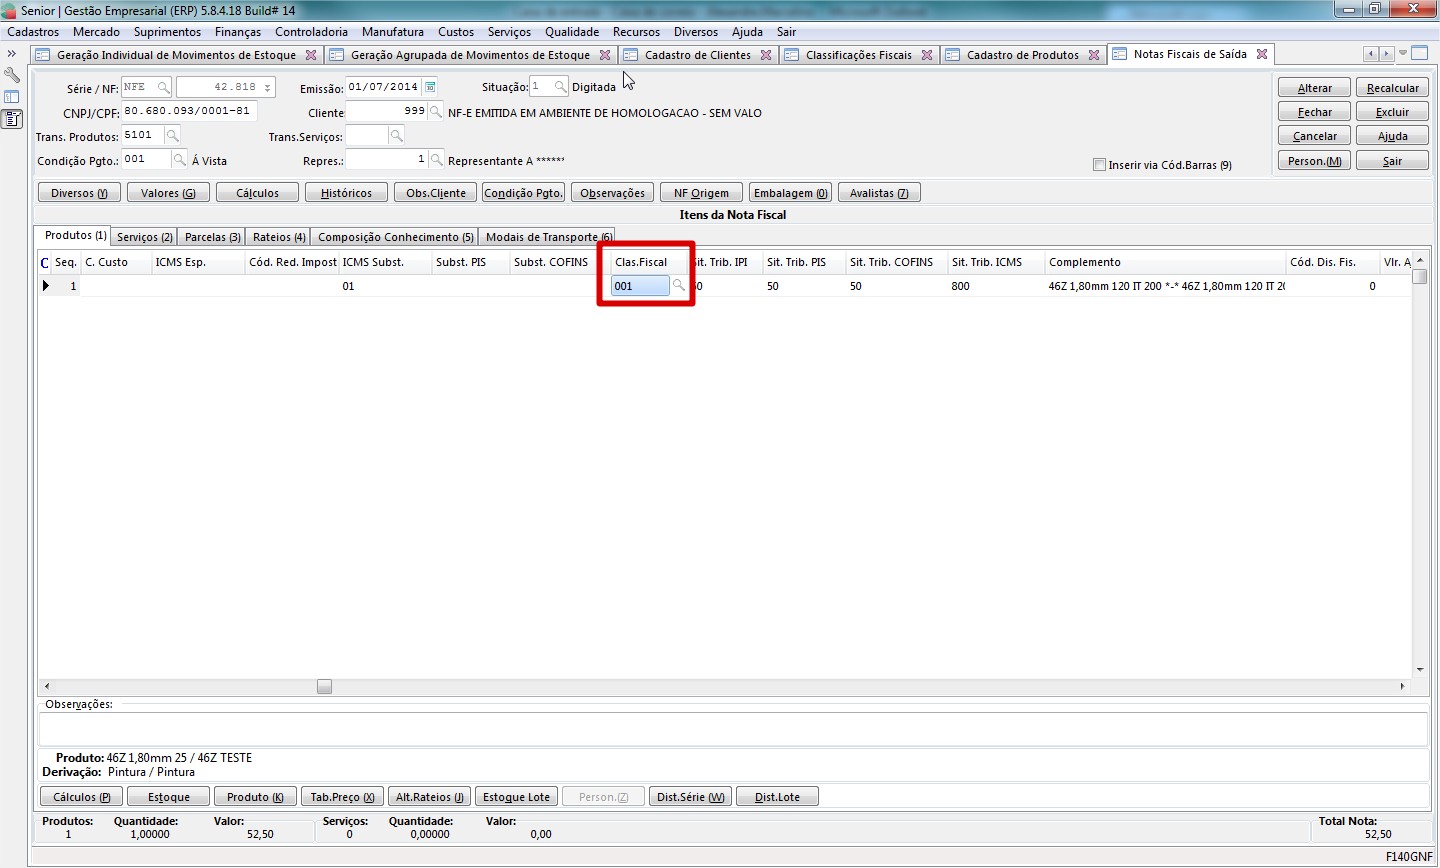Image resolution: width=1440 pixels, height=868 pixels.
Task: Open the wrench tools icon in sidebar
Action: click(x=12, y=75)
